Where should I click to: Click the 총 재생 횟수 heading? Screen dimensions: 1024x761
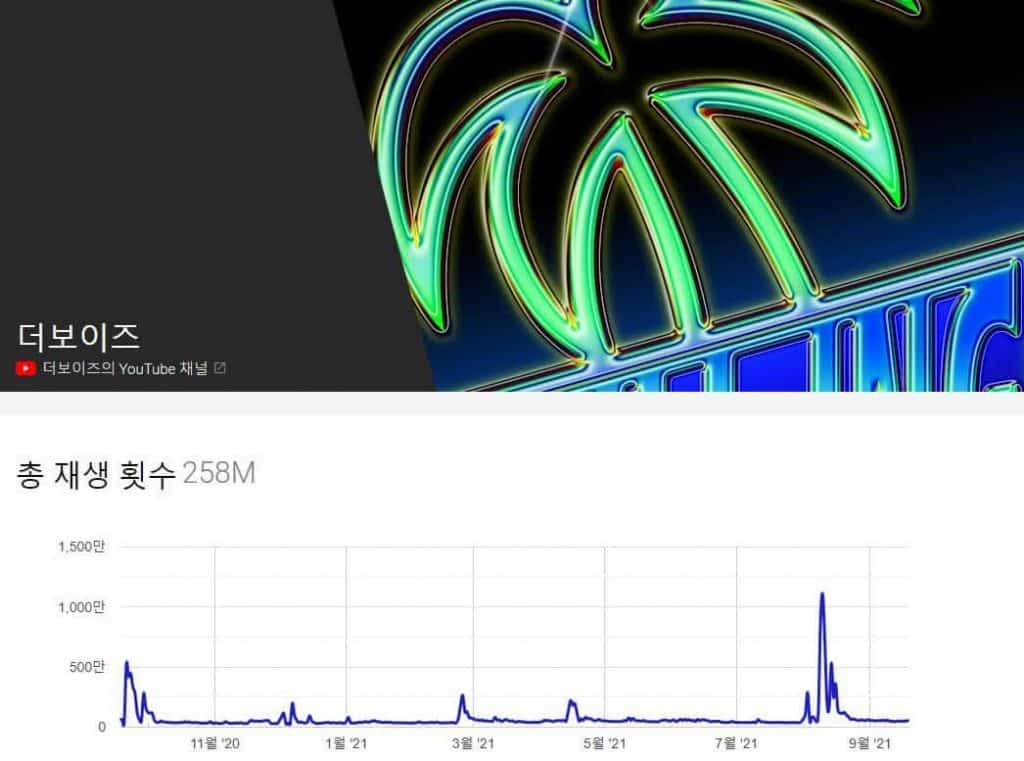pos(96,473)
